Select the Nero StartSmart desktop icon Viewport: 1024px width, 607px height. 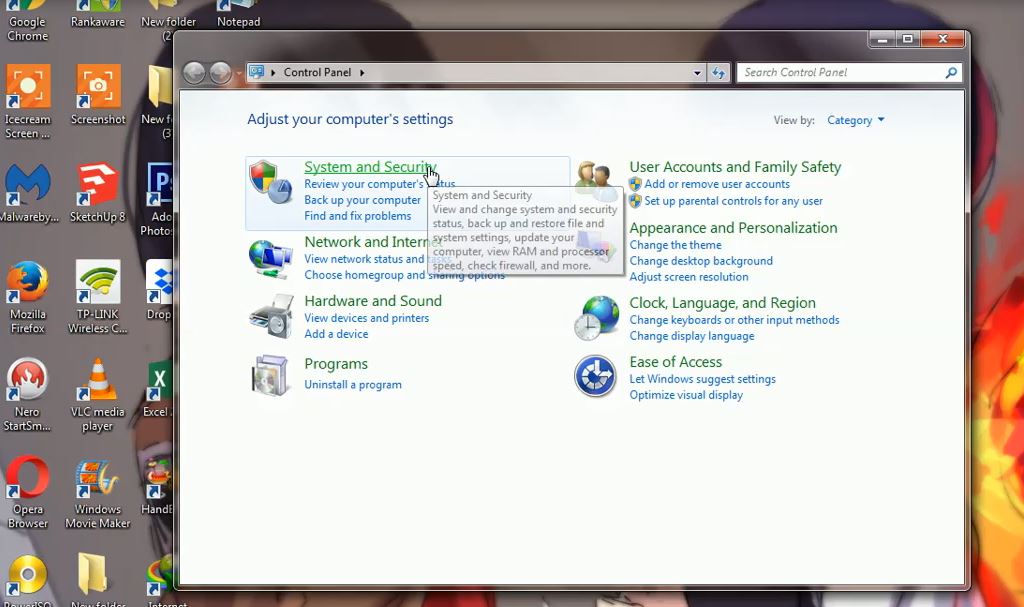coord(27,395)
